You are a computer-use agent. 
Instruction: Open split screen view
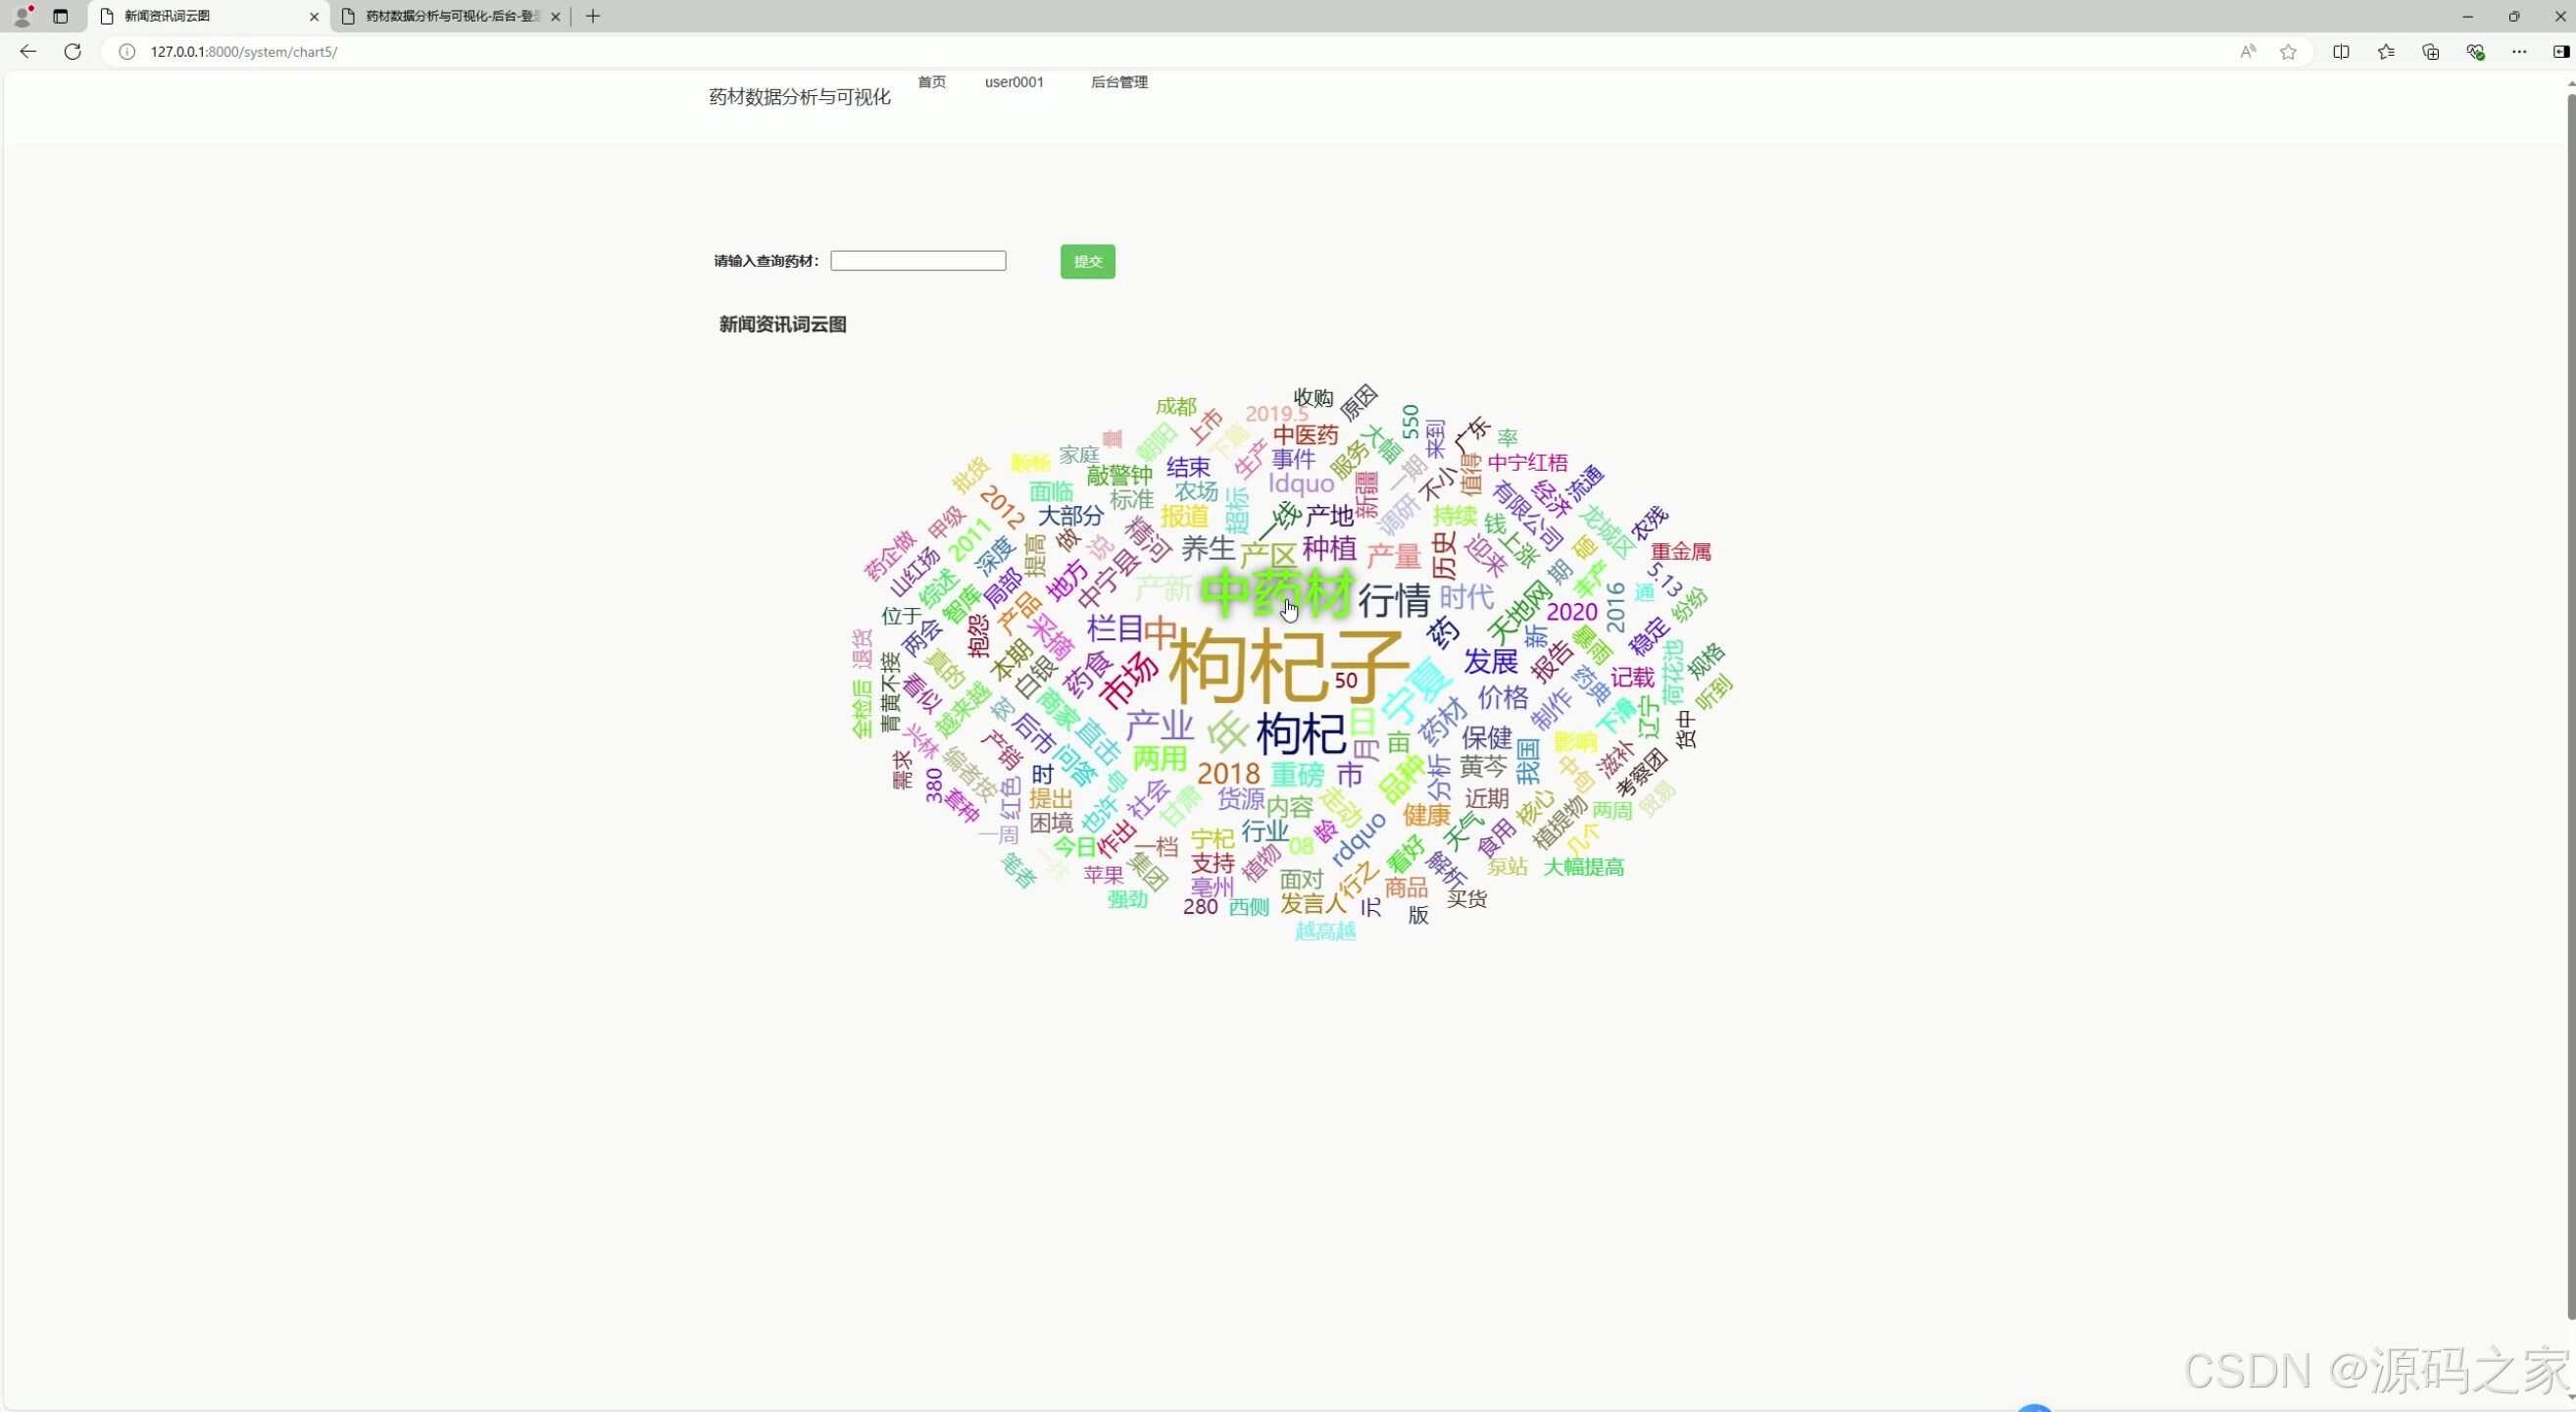click(2341, 51)
